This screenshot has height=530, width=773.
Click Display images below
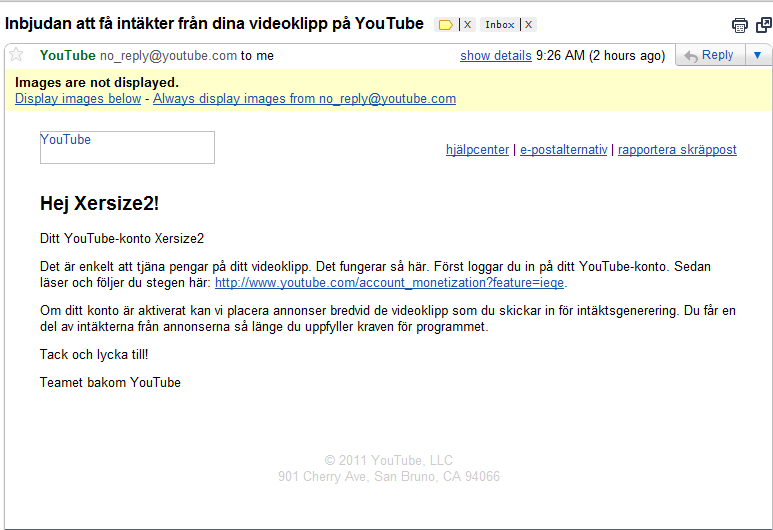pos(78,99)
